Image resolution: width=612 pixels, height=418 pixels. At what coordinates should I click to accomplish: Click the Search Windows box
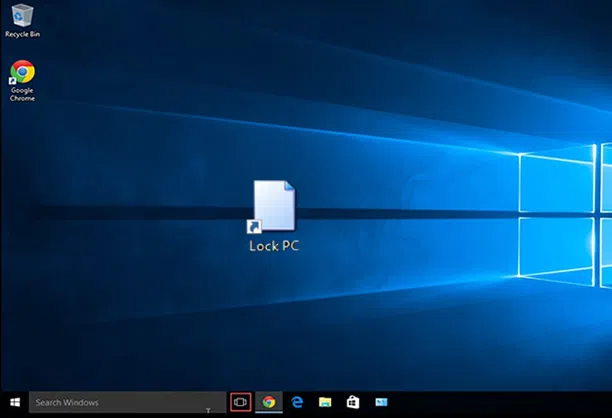click(127, 402)
